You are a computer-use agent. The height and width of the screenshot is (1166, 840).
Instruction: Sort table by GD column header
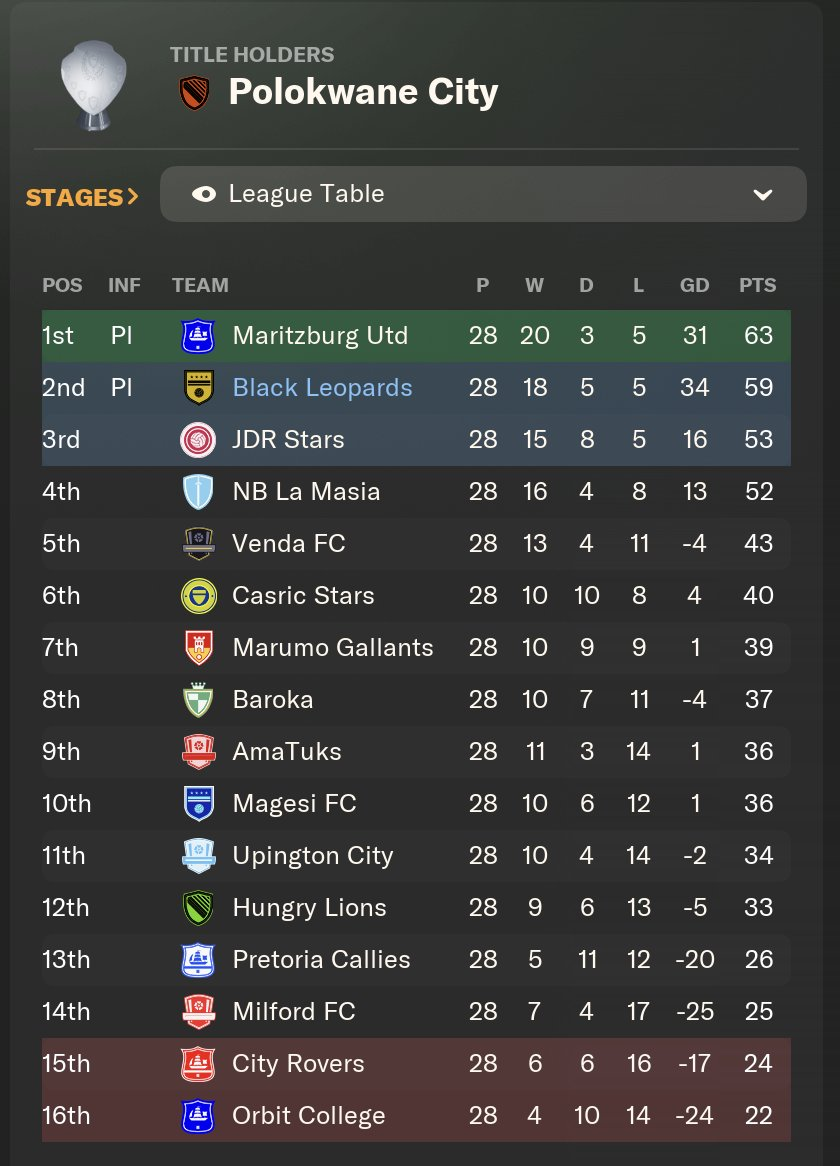coord(694,285)
